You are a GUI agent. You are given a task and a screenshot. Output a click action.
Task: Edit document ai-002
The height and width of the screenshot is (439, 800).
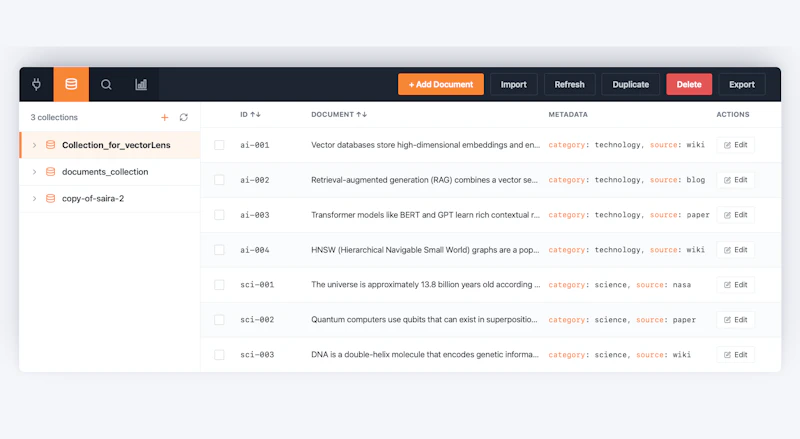735,180
